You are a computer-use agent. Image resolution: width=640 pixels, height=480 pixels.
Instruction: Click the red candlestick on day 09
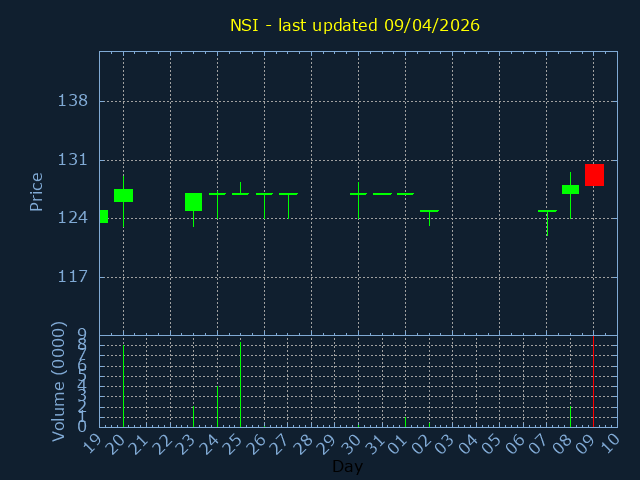tap(594, 175)
